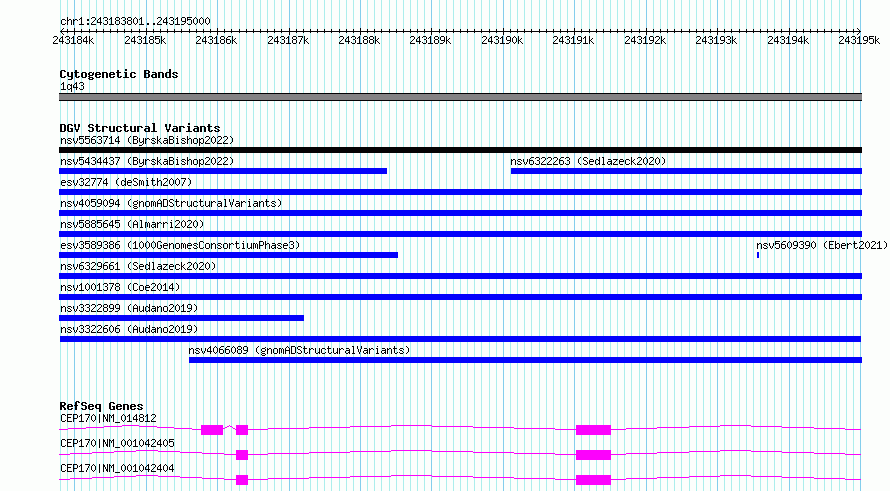Open the nsv3322899 (Audano2019) label
The width and height of the screenshot is (890, 491).
pos(129,308)
